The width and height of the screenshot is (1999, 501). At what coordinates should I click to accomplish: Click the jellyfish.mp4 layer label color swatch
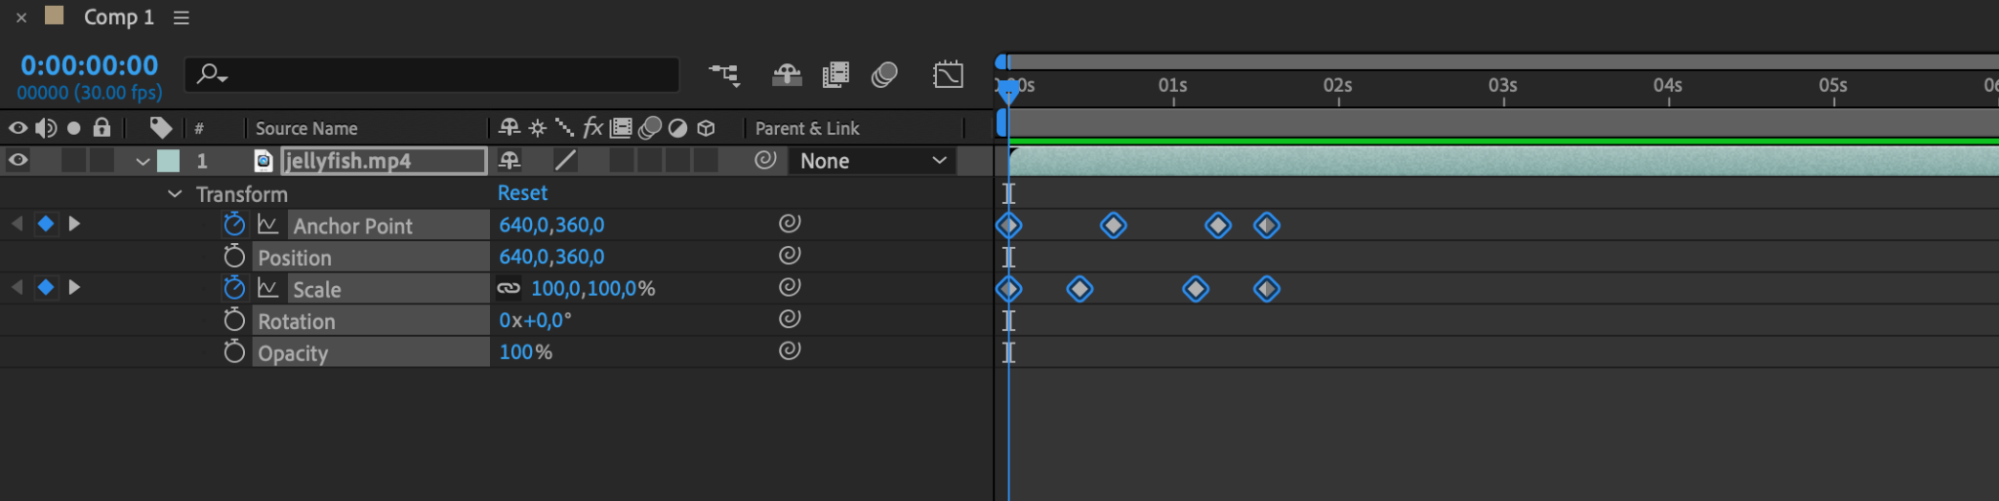(x=169, y=161)
